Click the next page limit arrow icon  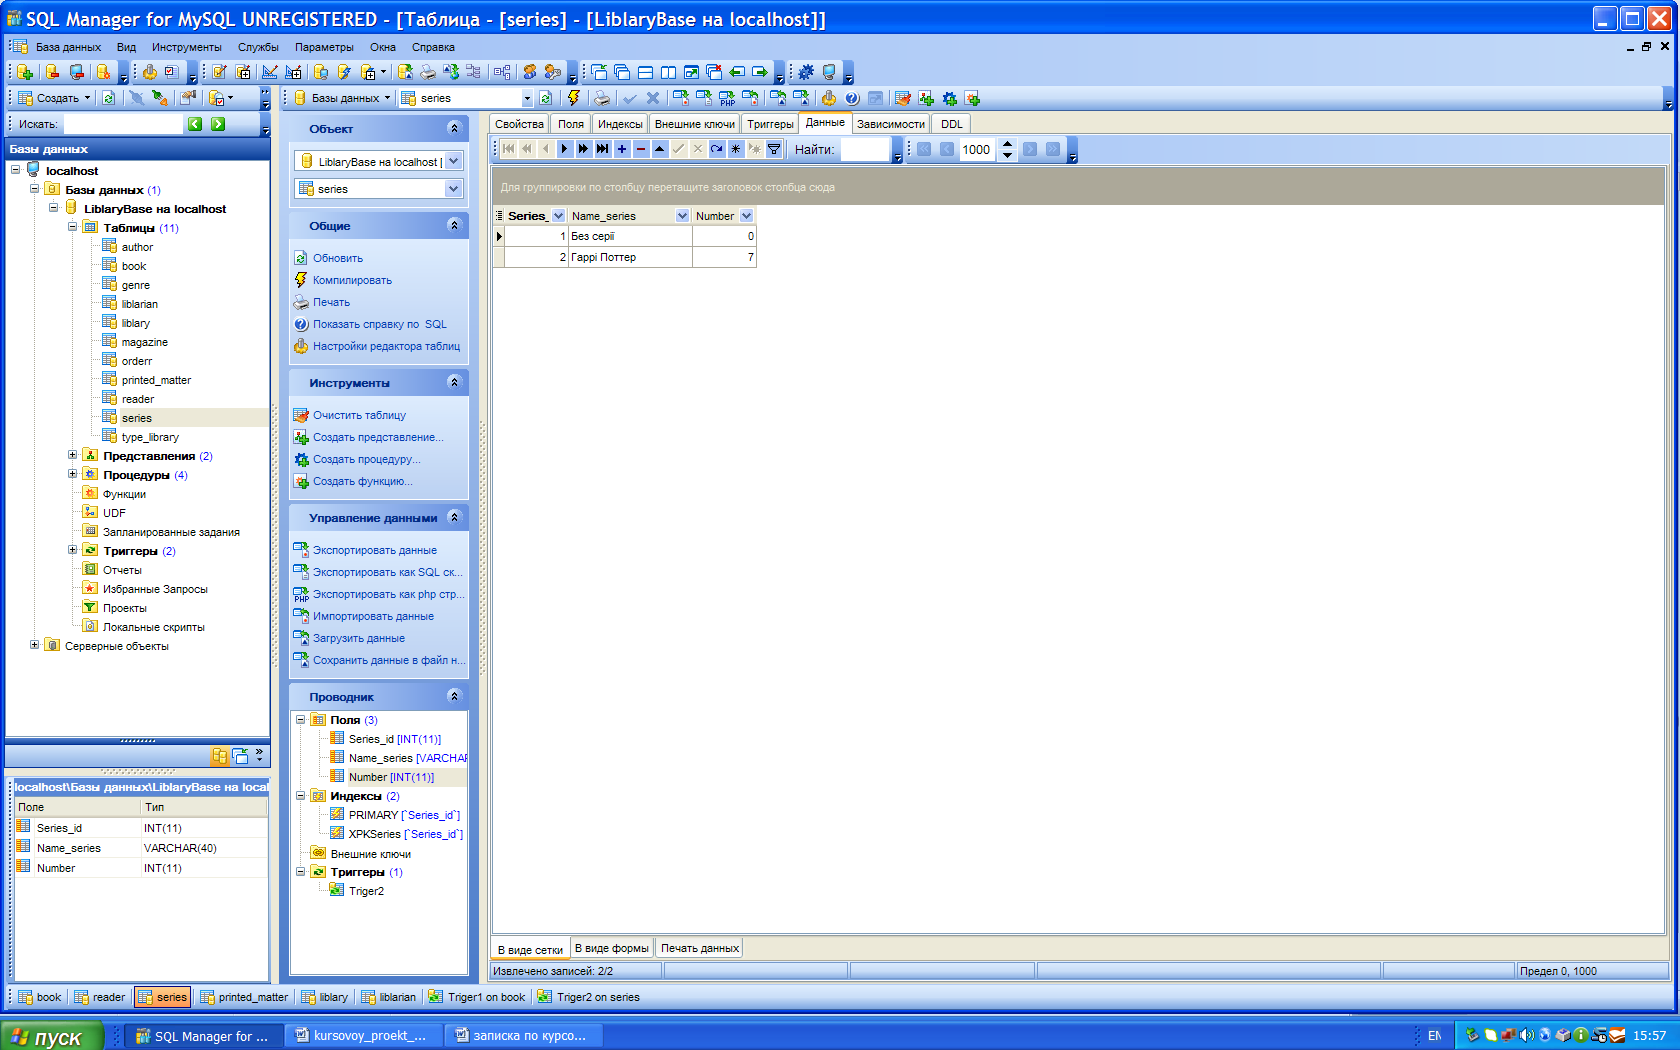click(x=1030, y=149)
